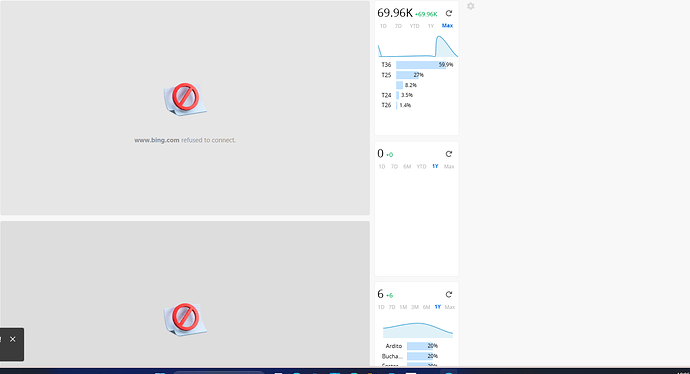Select 1M range in the bottom card
Screen dimensions: 690x374
point(403,307)
